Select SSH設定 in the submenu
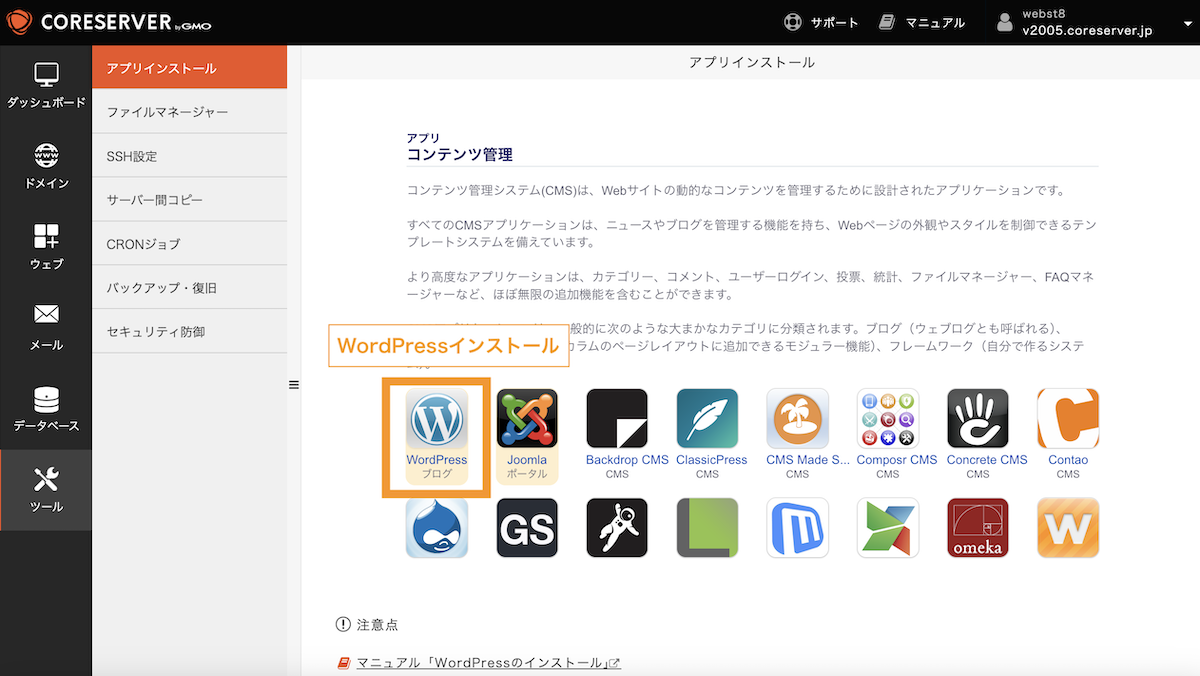Image resolution: width=1200 pixels, height=676 pixels. (x=190, y=156)
